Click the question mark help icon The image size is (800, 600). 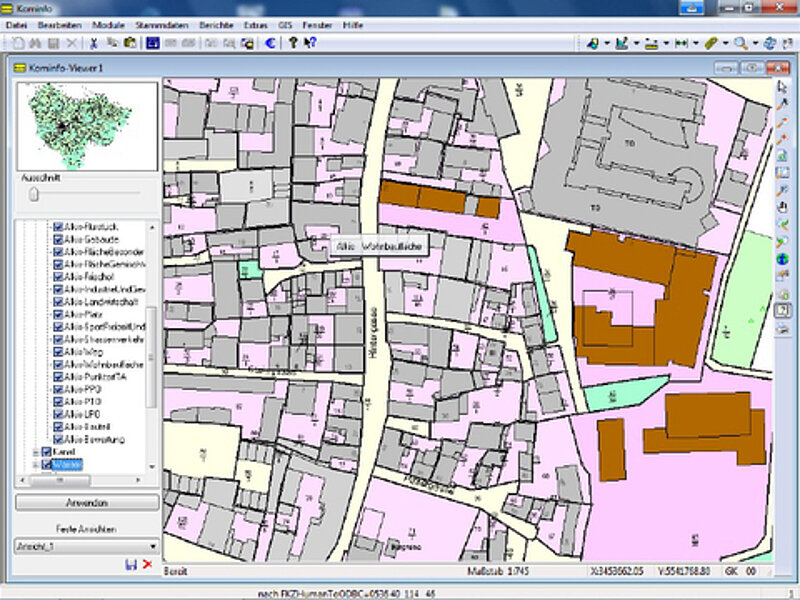click(293, 43)
